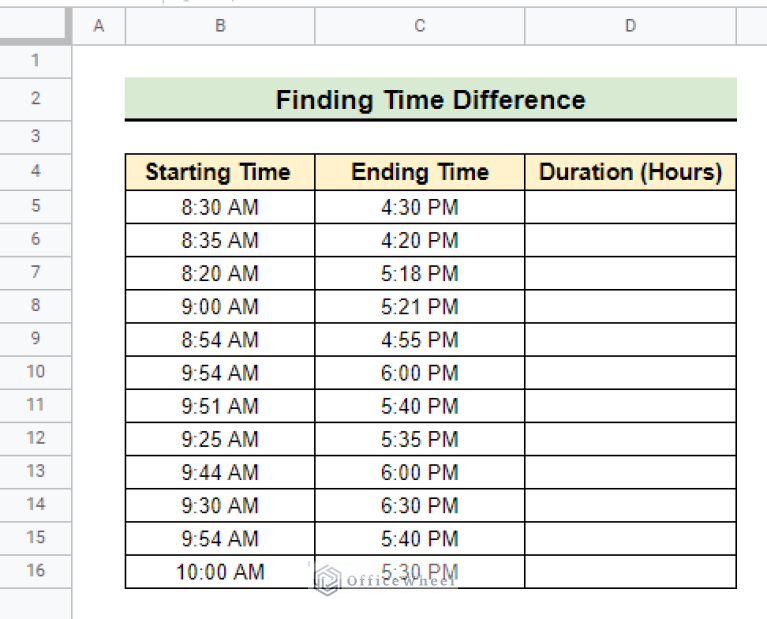This screenshot has height=619, width=767.
Task: Click the select-all corner box
Action: 36,26
